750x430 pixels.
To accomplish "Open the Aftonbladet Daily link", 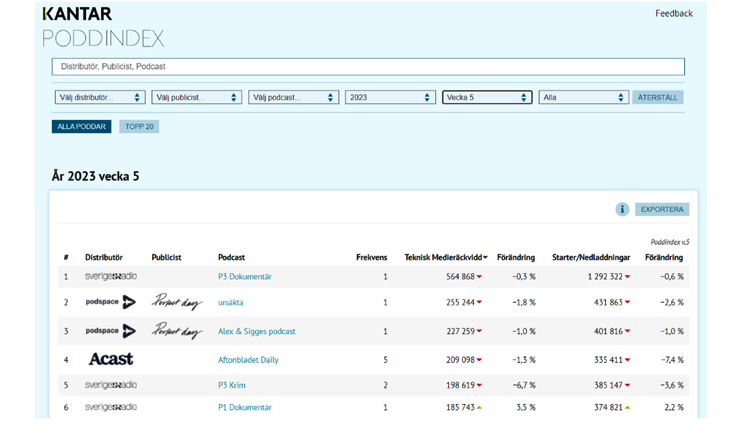I will (248, 360).
